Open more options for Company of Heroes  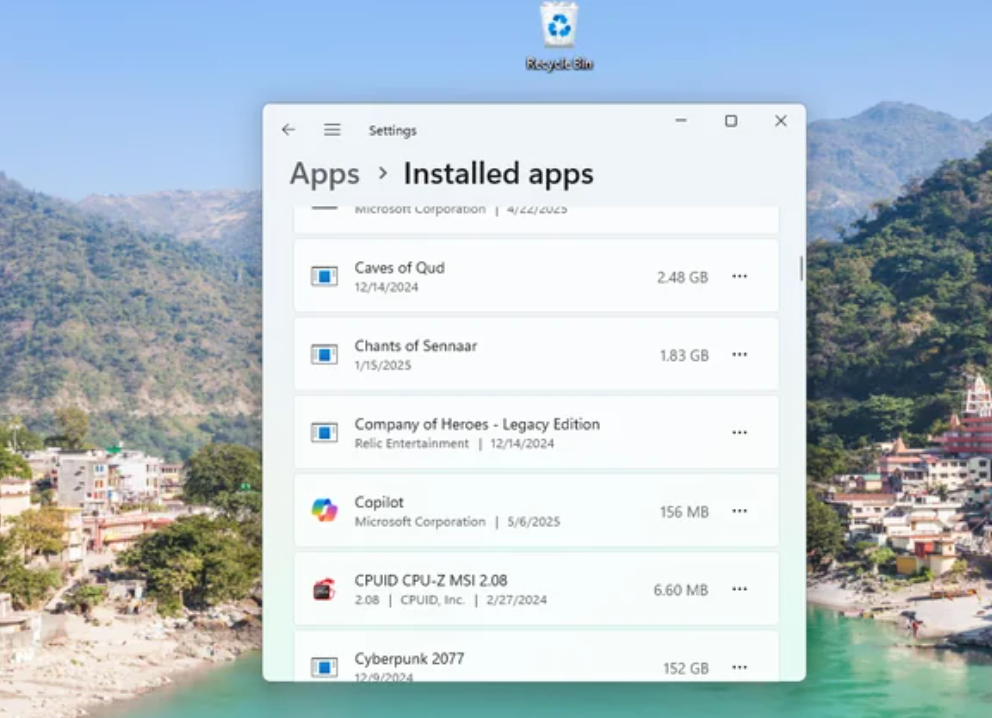point(740,433)
